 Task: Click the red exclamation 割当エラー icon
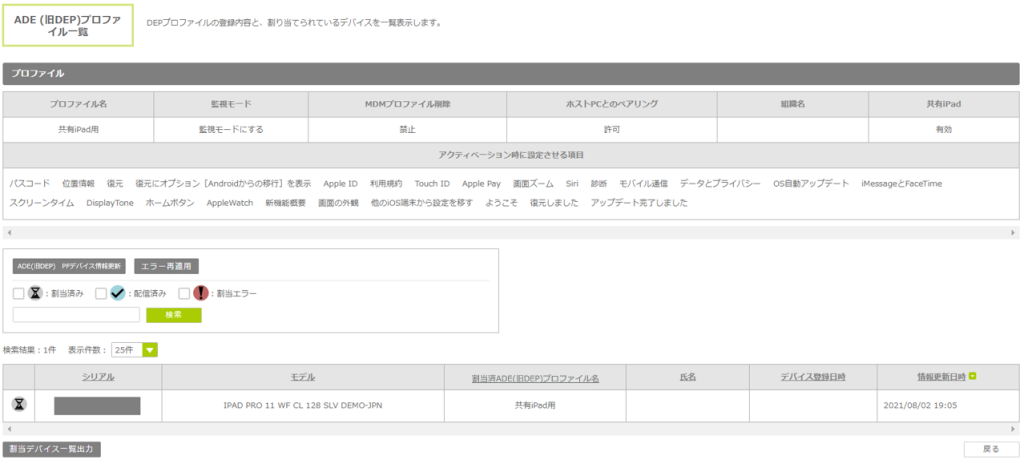(200, 293)
